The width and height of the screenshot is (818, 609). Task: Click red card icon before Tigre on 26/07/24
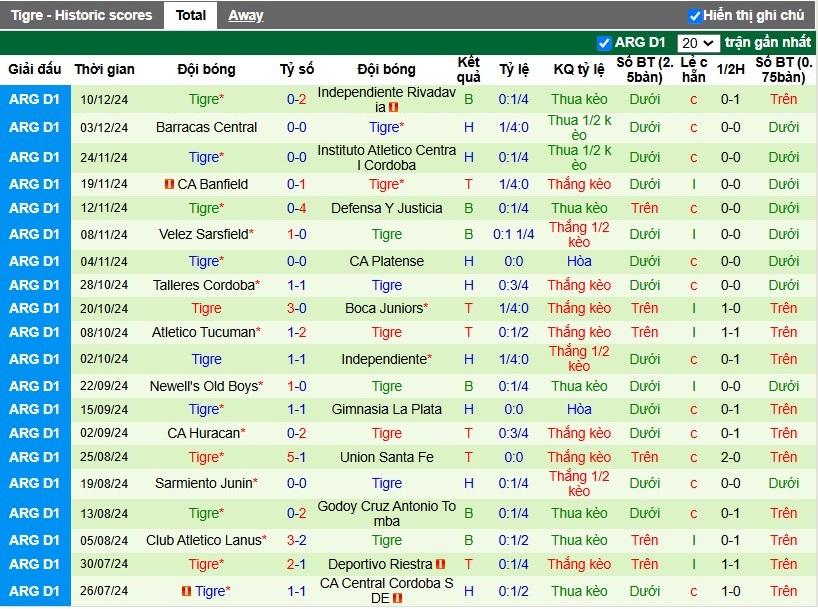tap(187, 591)
